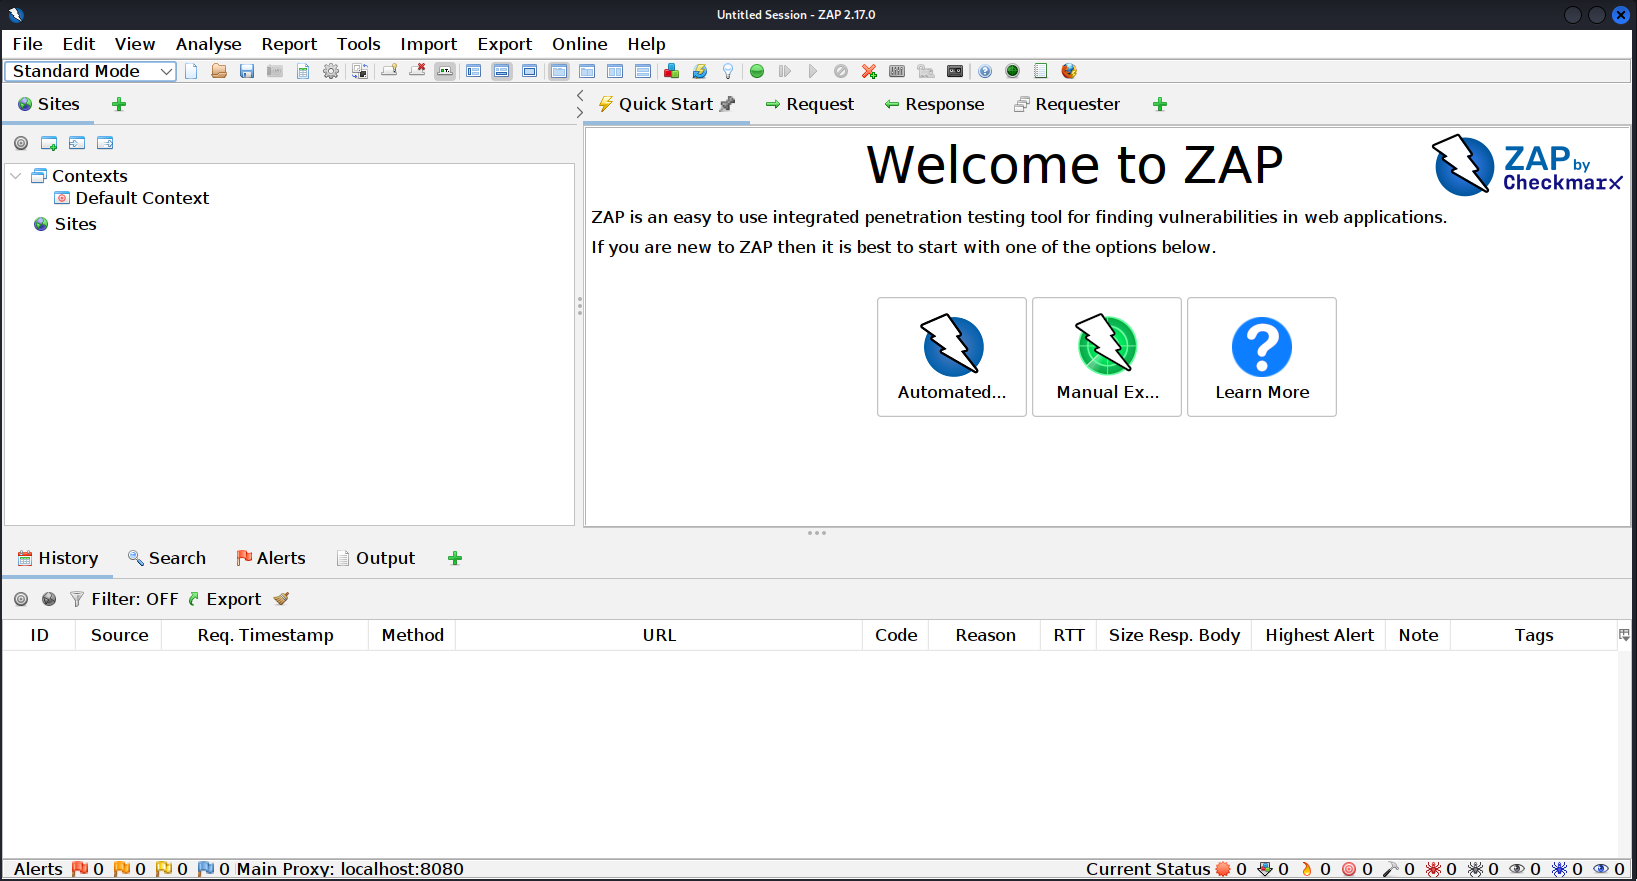Click the Check for Updates lightning globe icon
Screen dimensions: 1637x881
click(700, 71)
